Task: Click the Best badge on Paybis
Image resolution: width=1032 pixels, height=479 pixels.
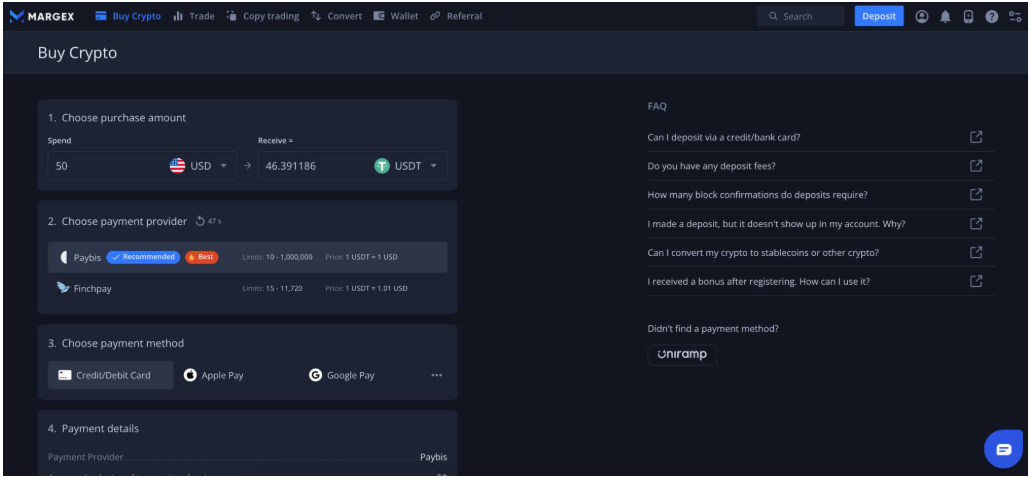Action: coord(201,257)
